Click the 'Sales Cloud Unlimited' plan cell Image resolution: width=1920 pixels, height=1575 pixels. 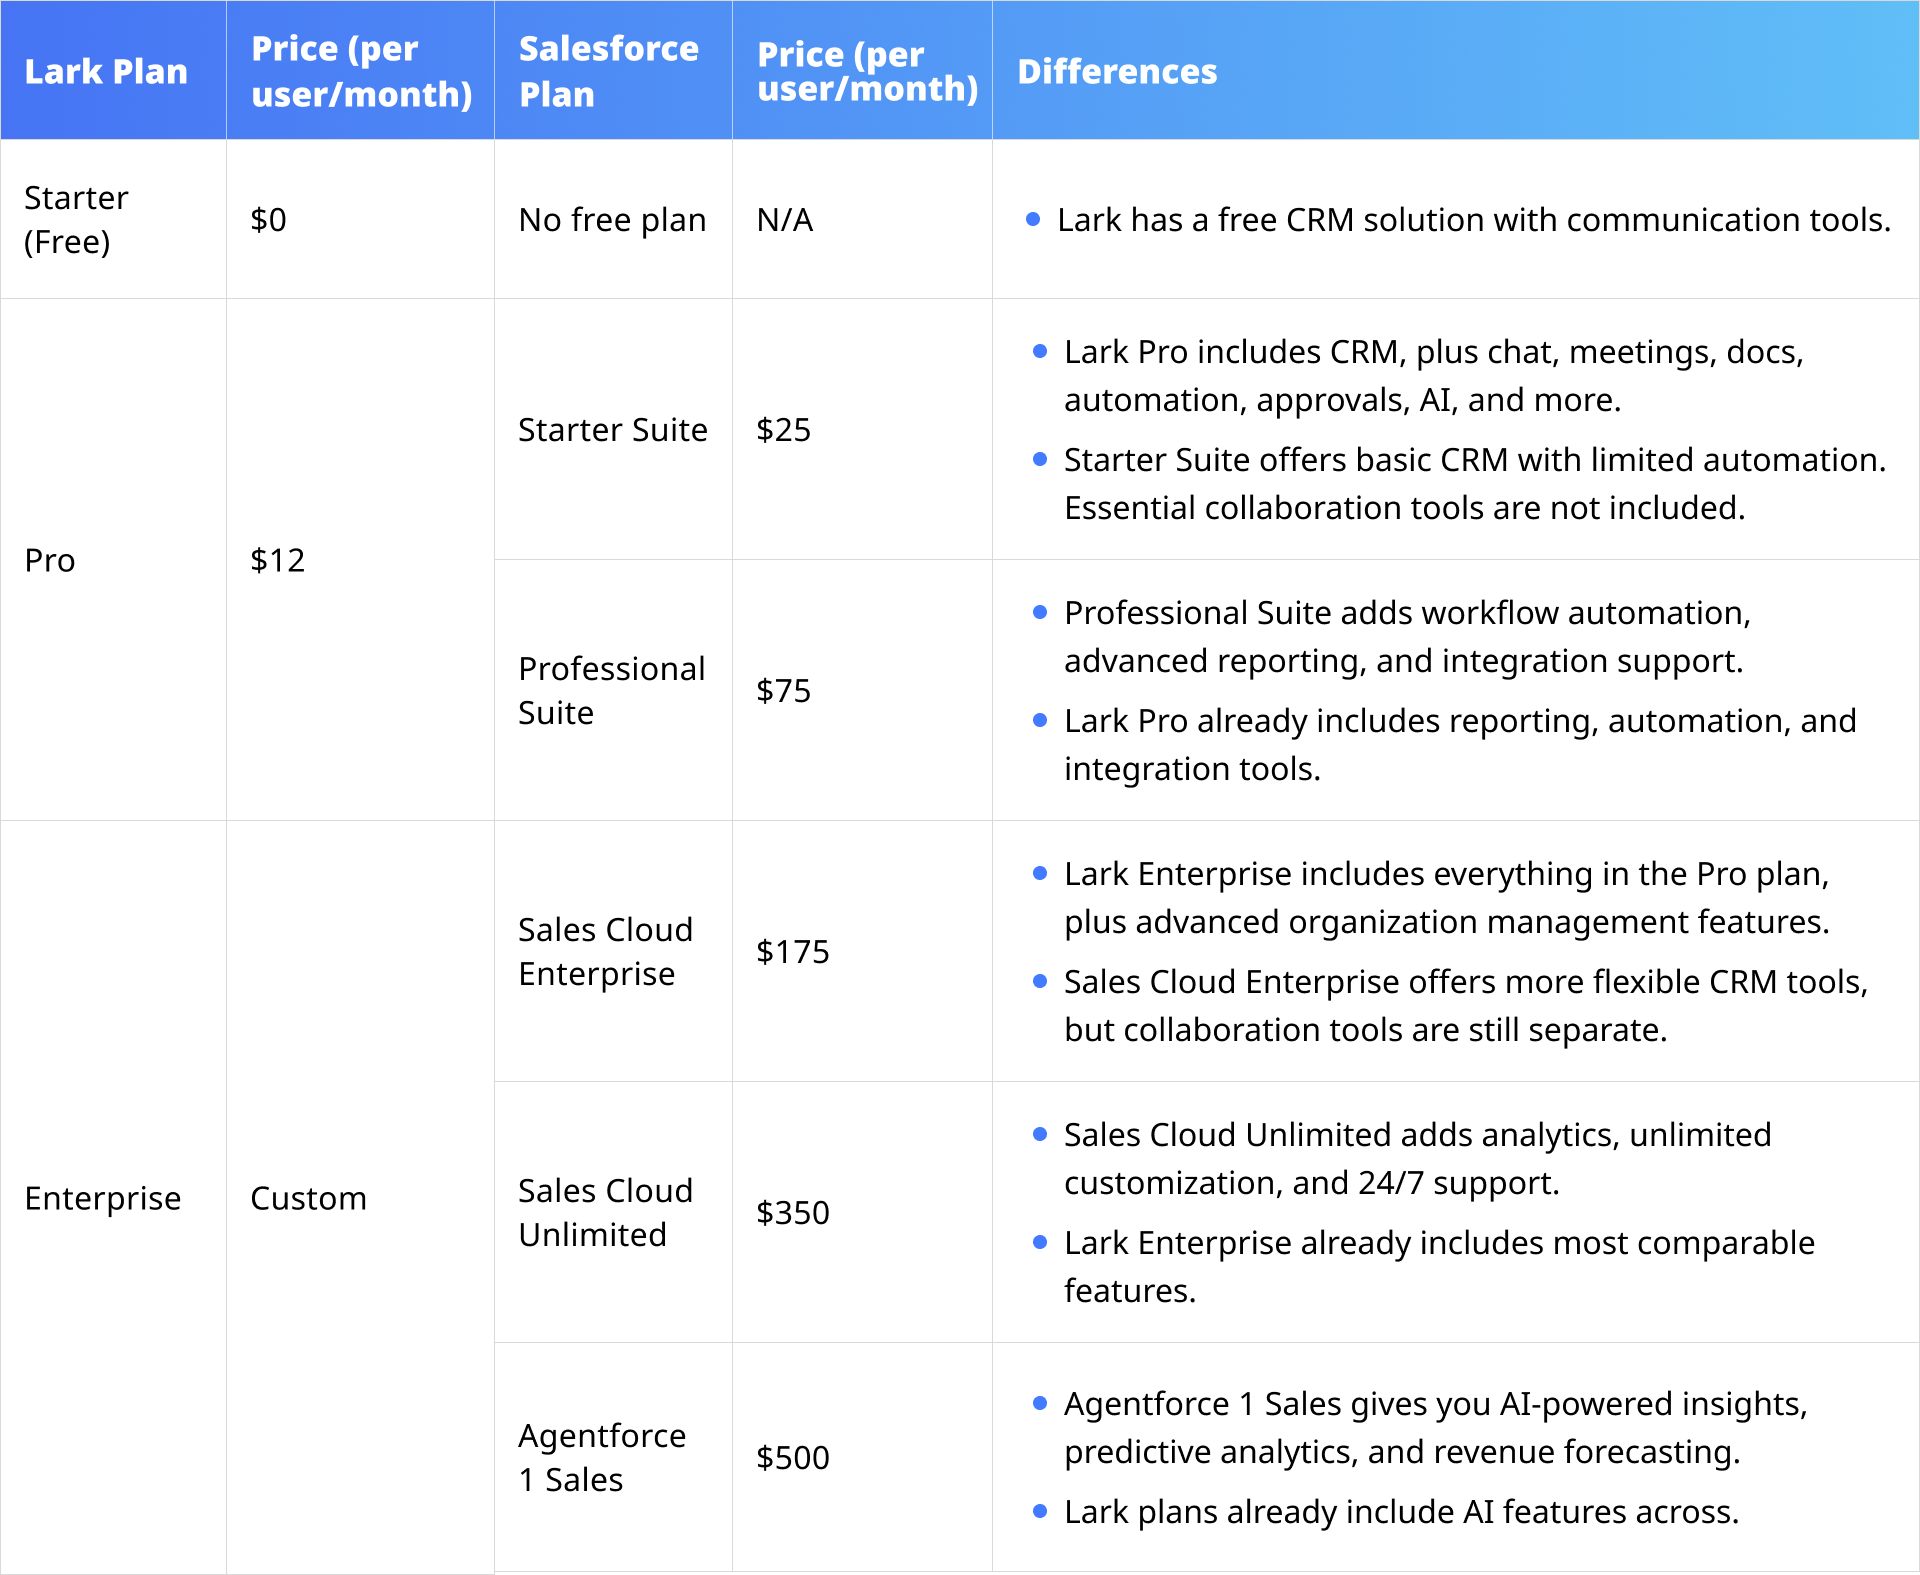(605, 1213)
